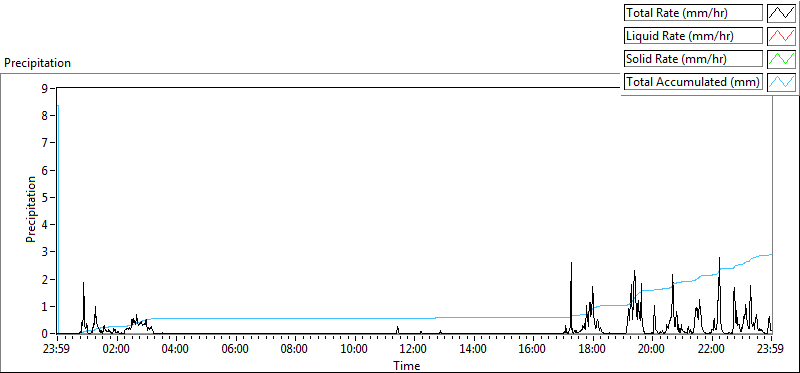Click the 22:00 time axis marker
800x373 pixels.
click(x=712, y=350)
